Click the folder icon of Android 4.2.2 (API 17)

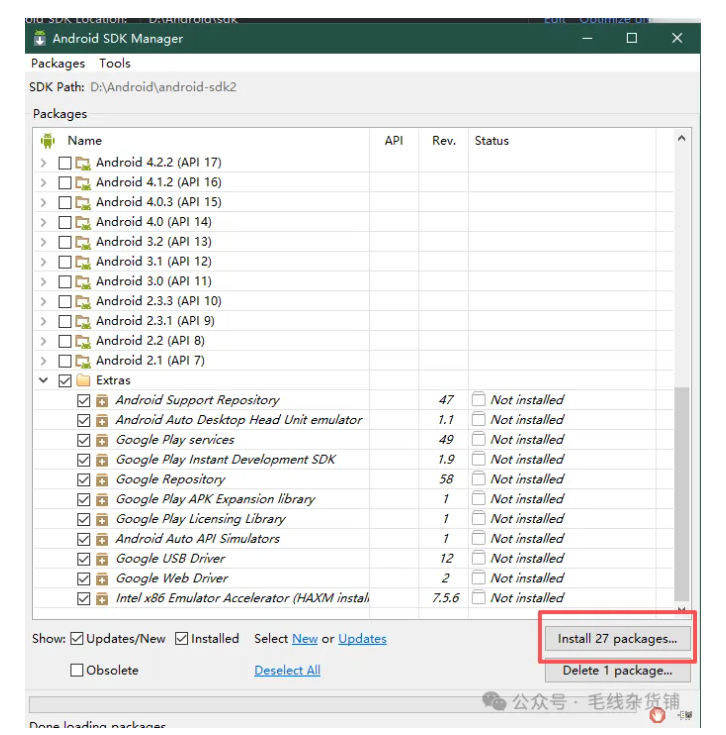pyautogui.click(x=83, y=163)
